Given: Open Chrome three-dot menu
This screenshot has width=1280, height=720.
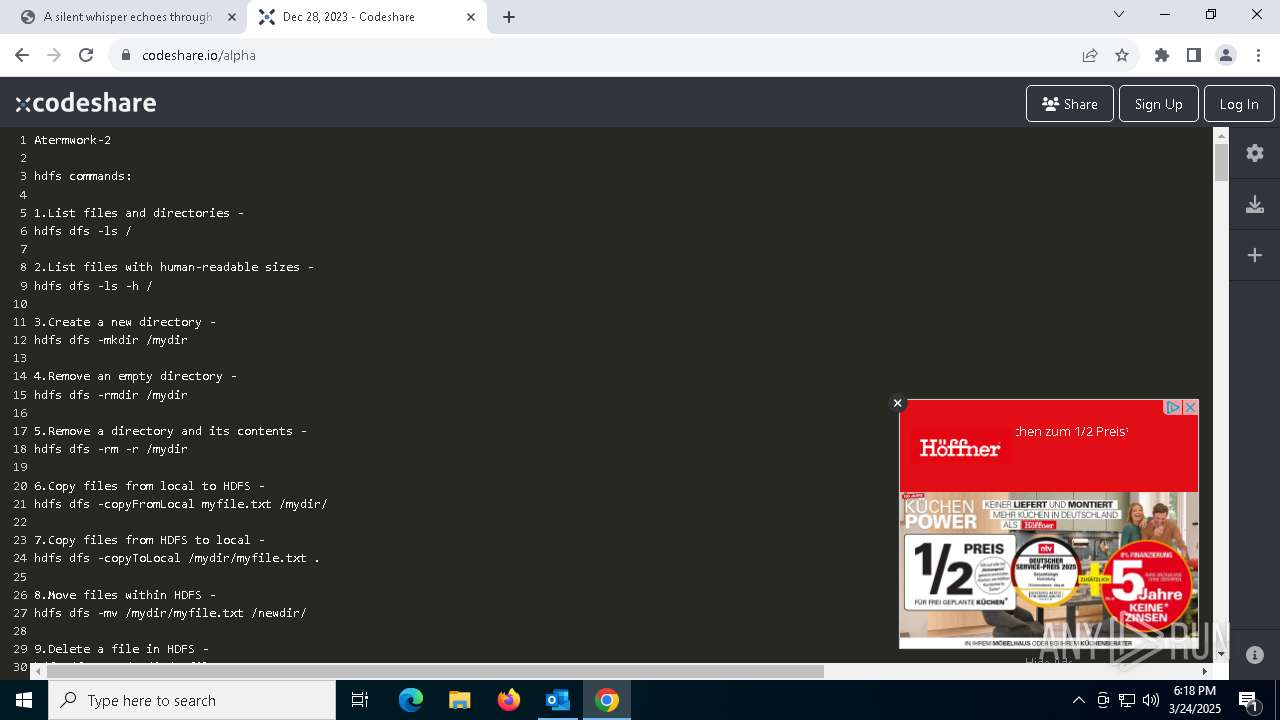Looking at the screenshot, I should (x=1257, y=55).
